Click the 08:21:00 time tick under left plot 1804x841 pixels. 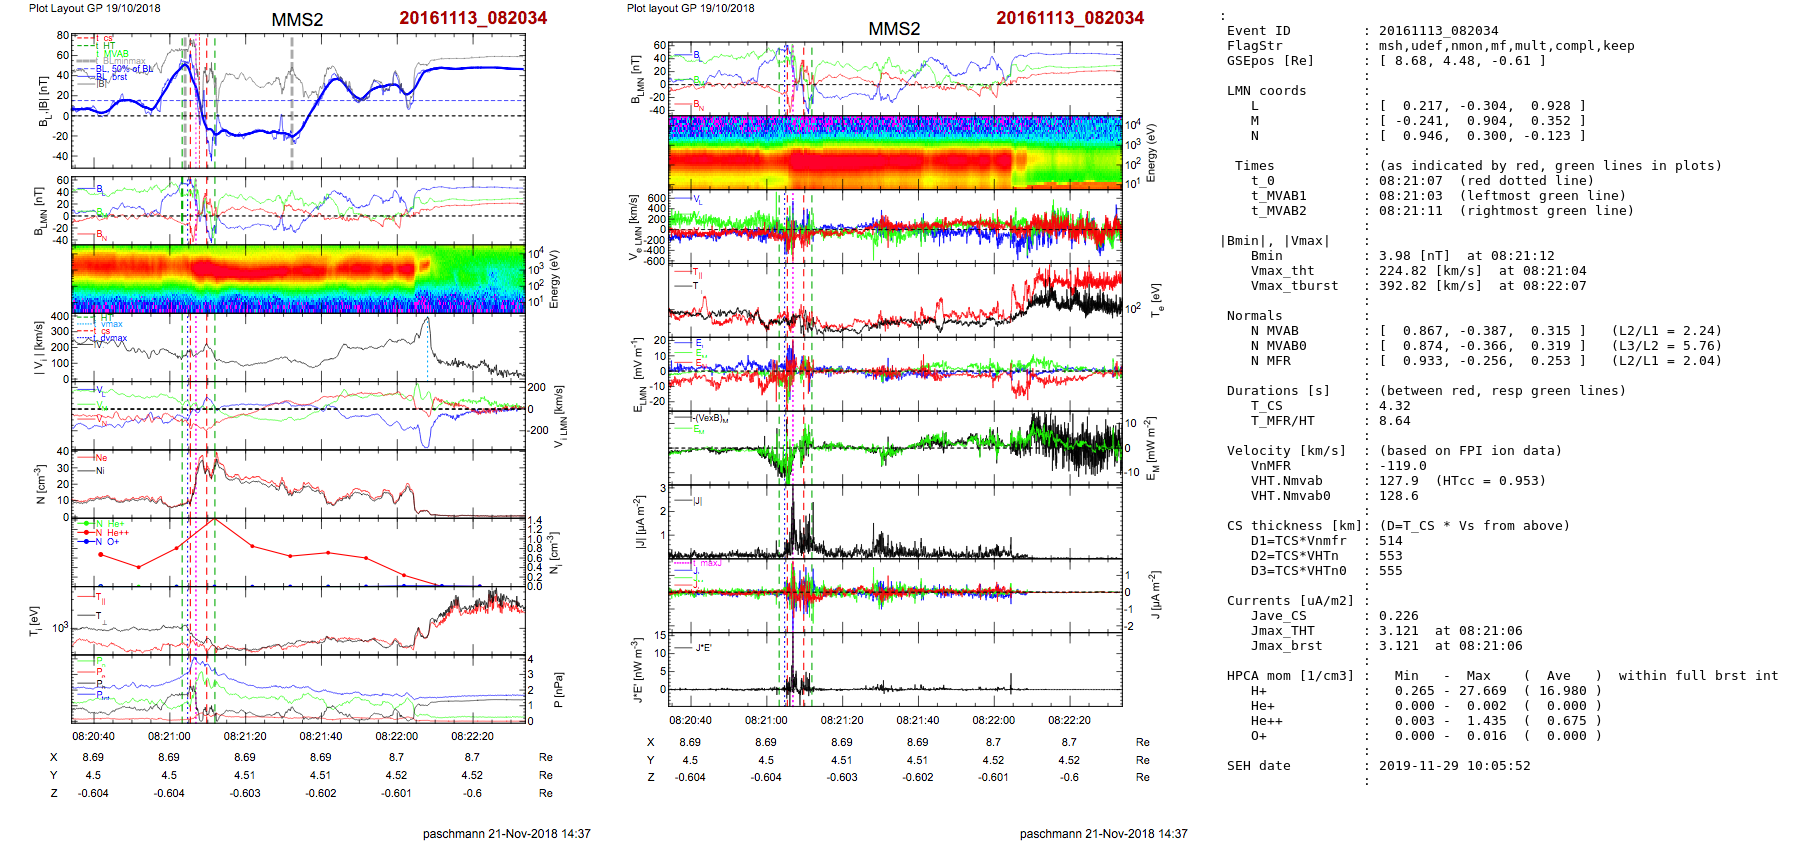[169, 736]
